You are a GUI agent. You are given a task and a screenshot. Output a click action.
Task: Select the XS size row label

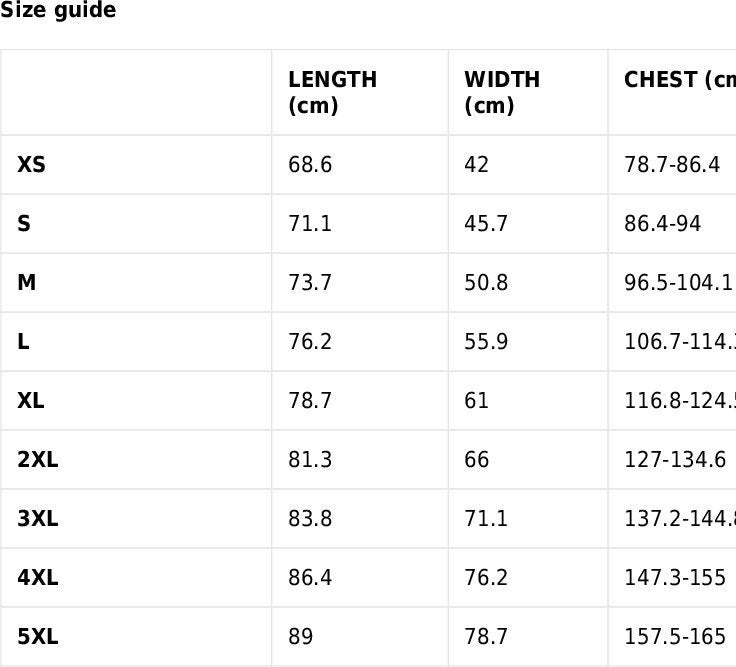pyautogui.click(x=31, y=165)
